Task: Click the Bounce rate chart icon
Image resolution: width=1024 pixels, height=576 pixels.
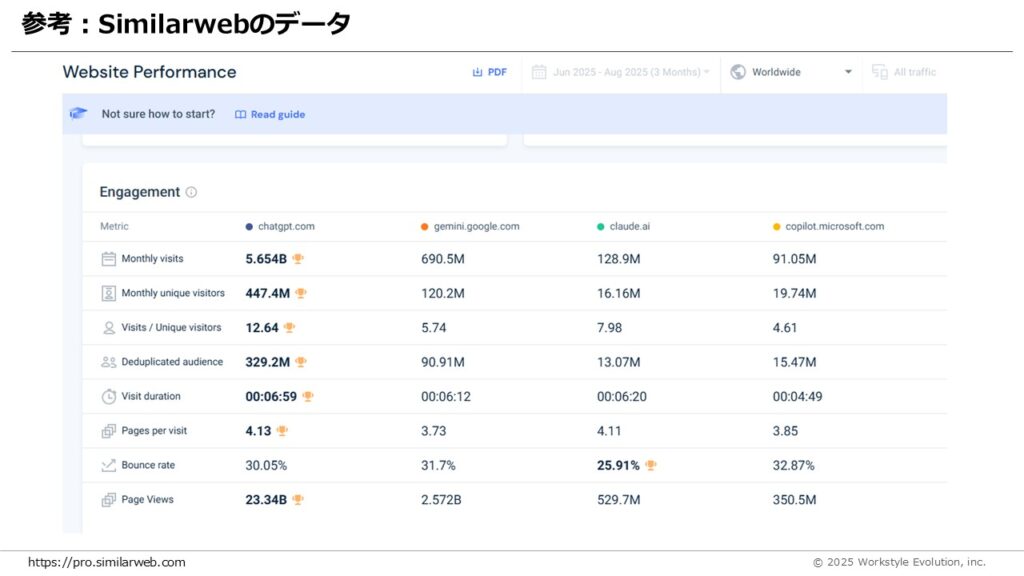Action: click(x=109, y=465)
